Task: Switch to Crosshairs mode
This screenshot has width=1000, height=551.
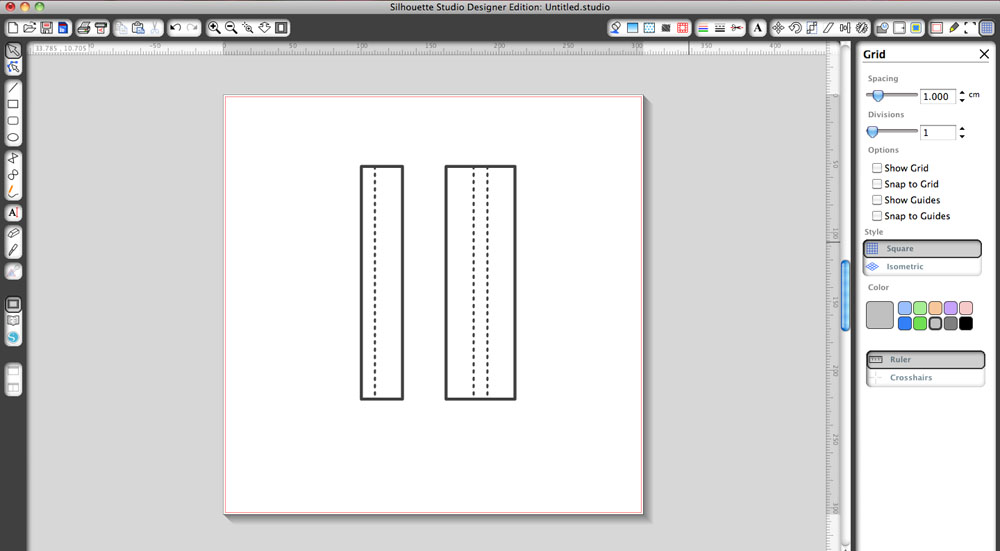Action: click(924, 378)
